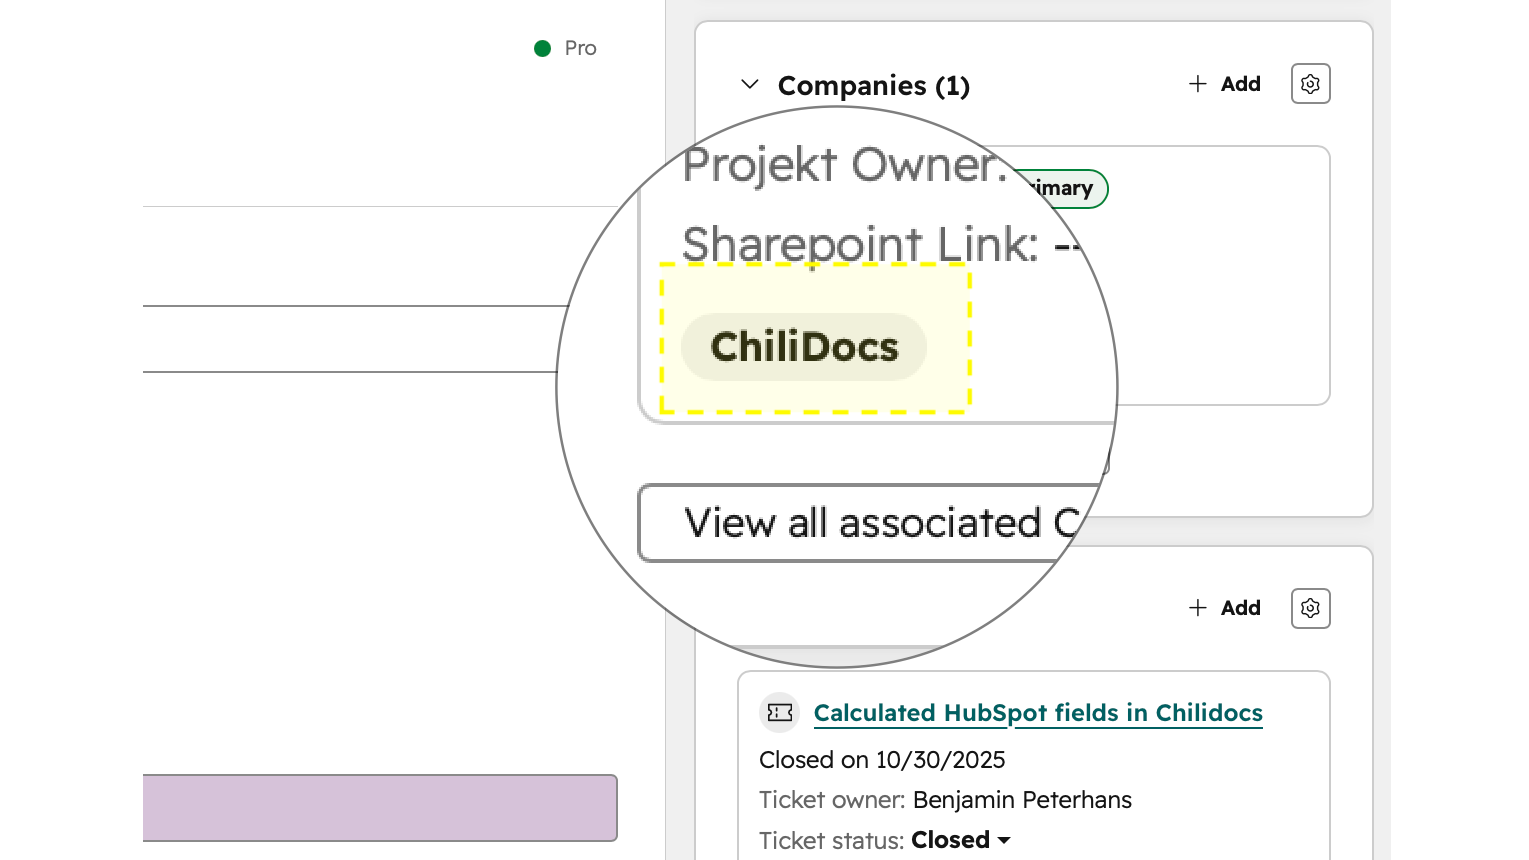Select ticket owner Benjamin Peterhans text

1022,800
